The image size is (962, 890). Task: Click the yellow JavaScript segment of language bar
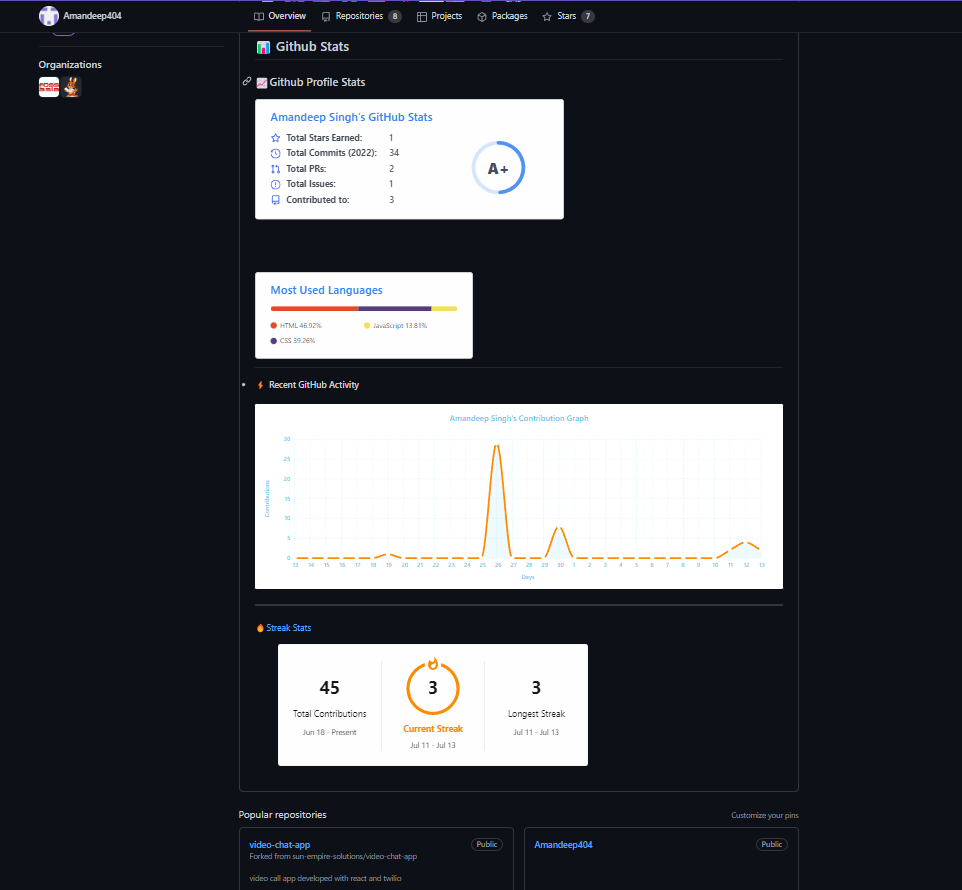click(444, 309)
